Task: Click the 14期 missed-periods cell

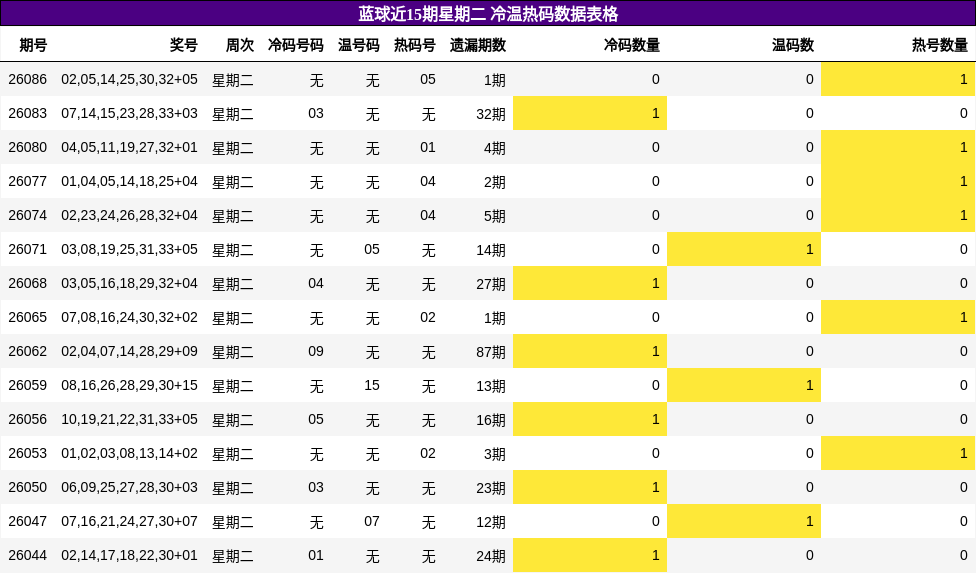Action: tap(491, 250)
